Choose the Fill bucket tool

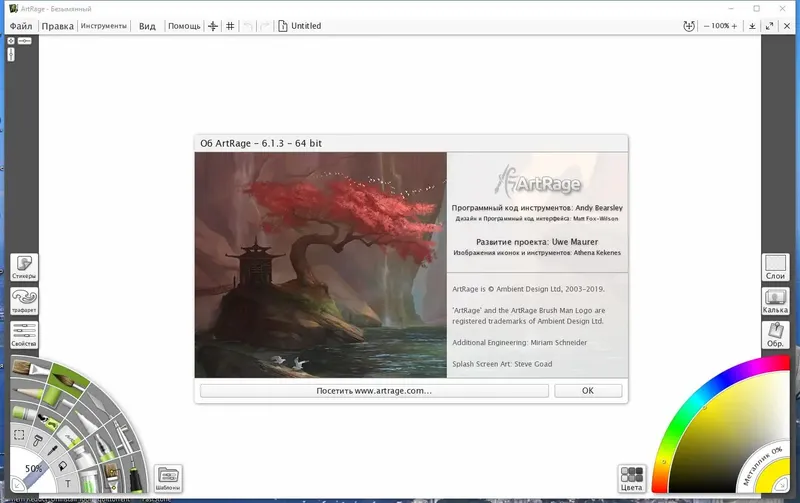(x=63, y=466)
